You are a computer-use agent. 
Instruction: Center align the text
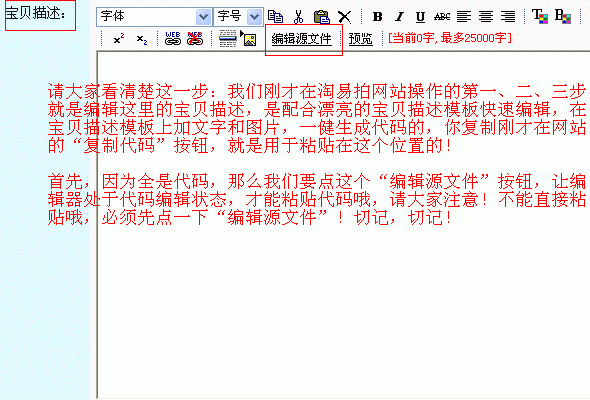click(486, 17)
